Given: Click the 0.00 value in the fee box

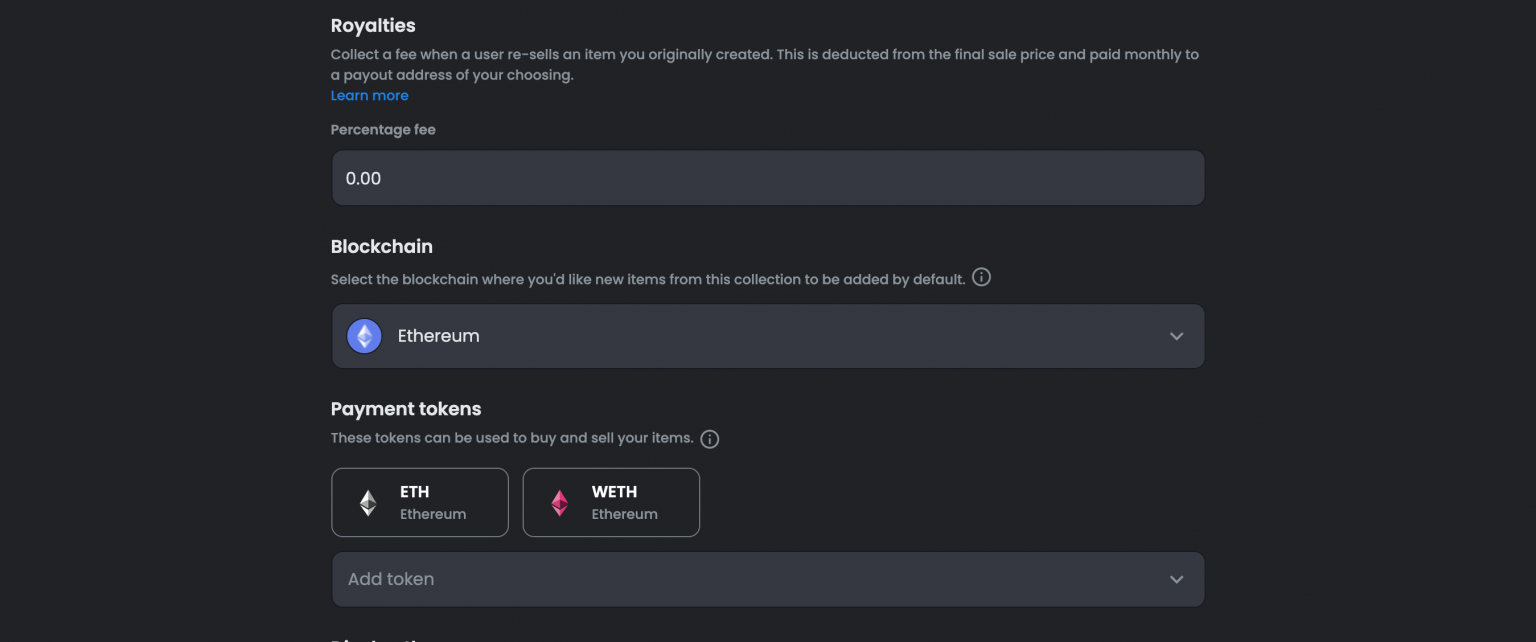Looking at the screenshot, I should (x=362, y=177).
